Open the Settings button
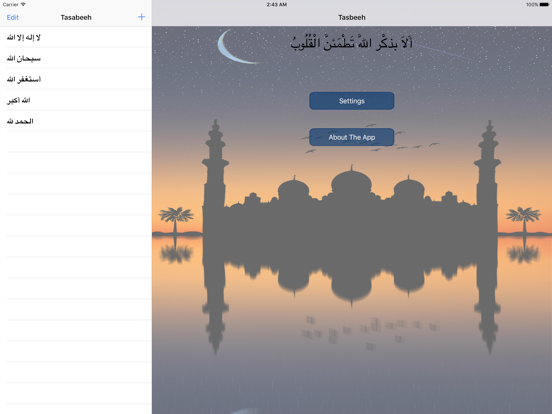This screenshot has width=552, height=414. point(352,101)
